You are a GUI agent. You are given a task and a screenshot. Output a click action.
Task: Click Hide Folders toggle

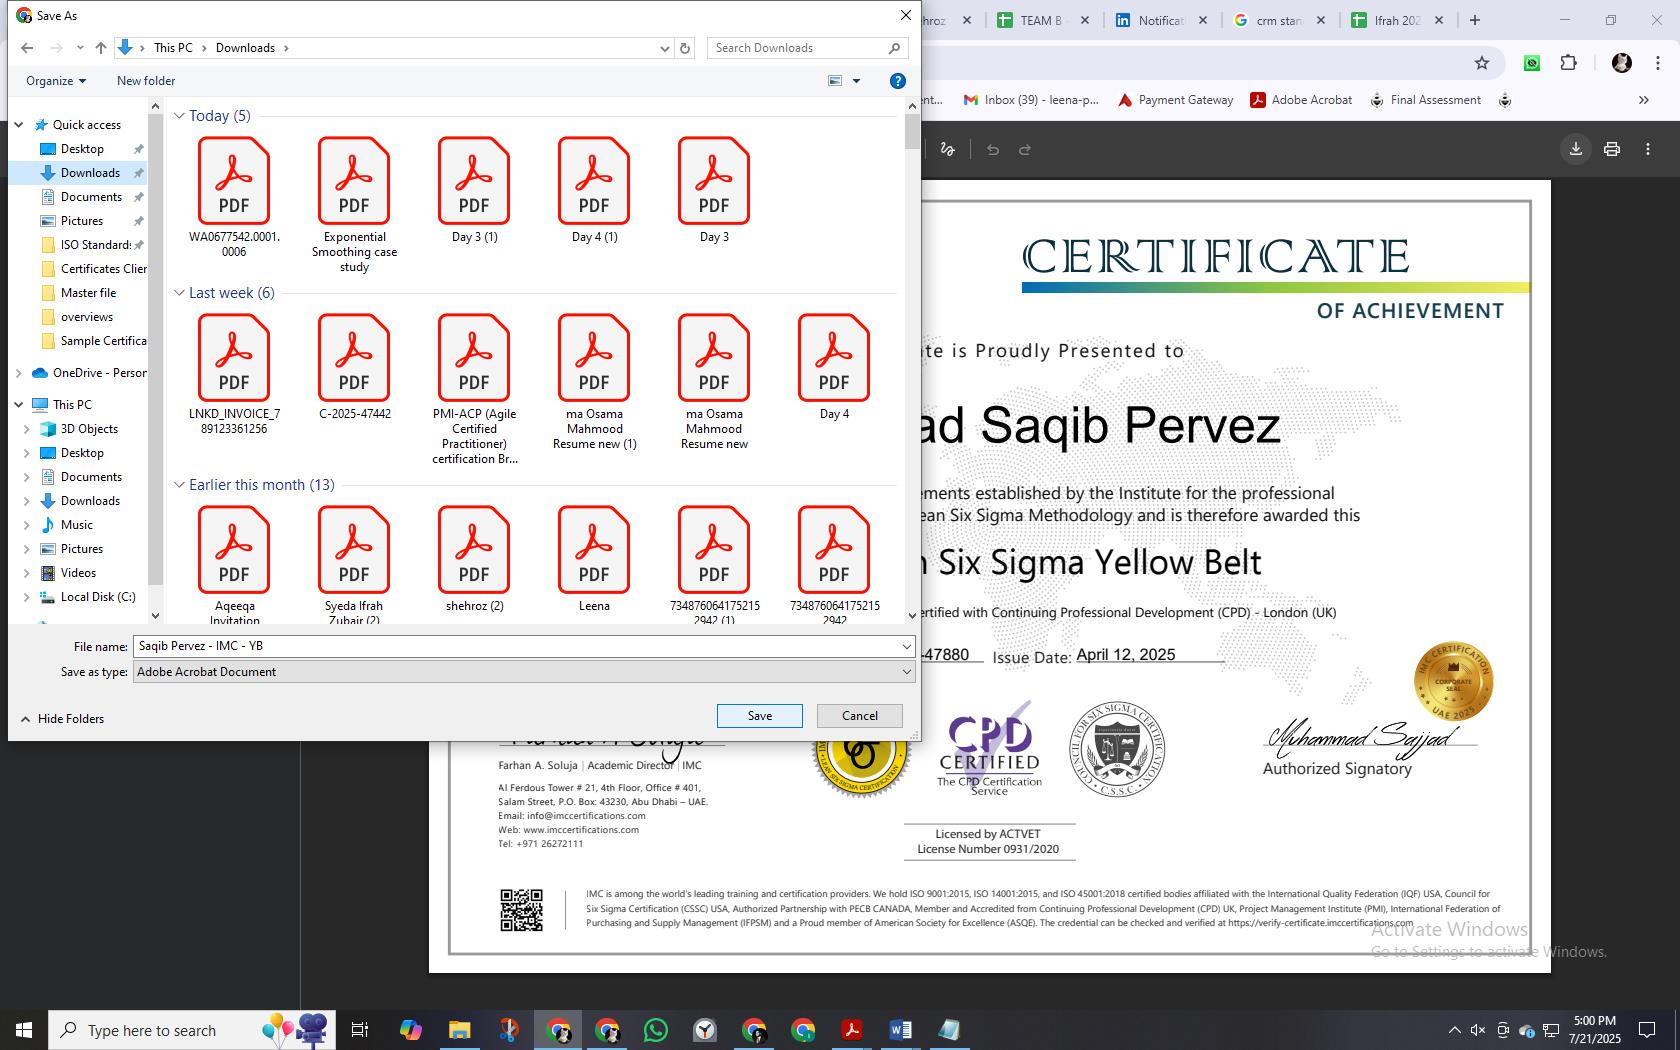coord(62,719)
